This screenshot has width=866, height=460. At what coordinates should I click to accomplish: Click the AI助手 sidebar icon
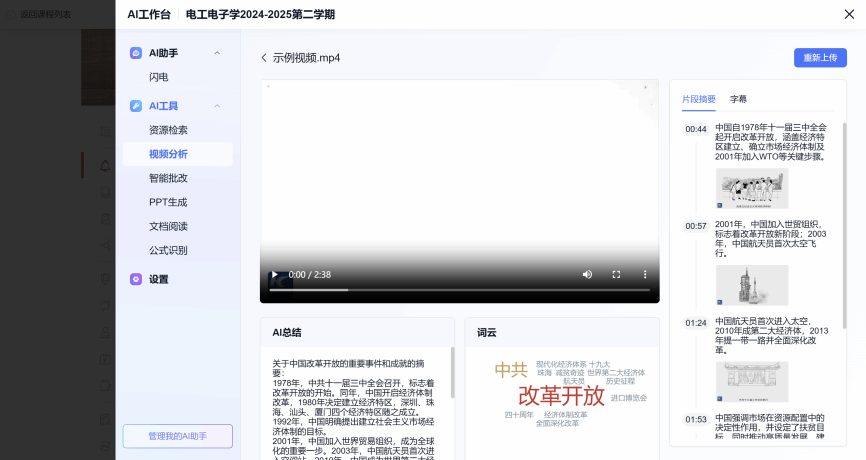tap(136, 53)
